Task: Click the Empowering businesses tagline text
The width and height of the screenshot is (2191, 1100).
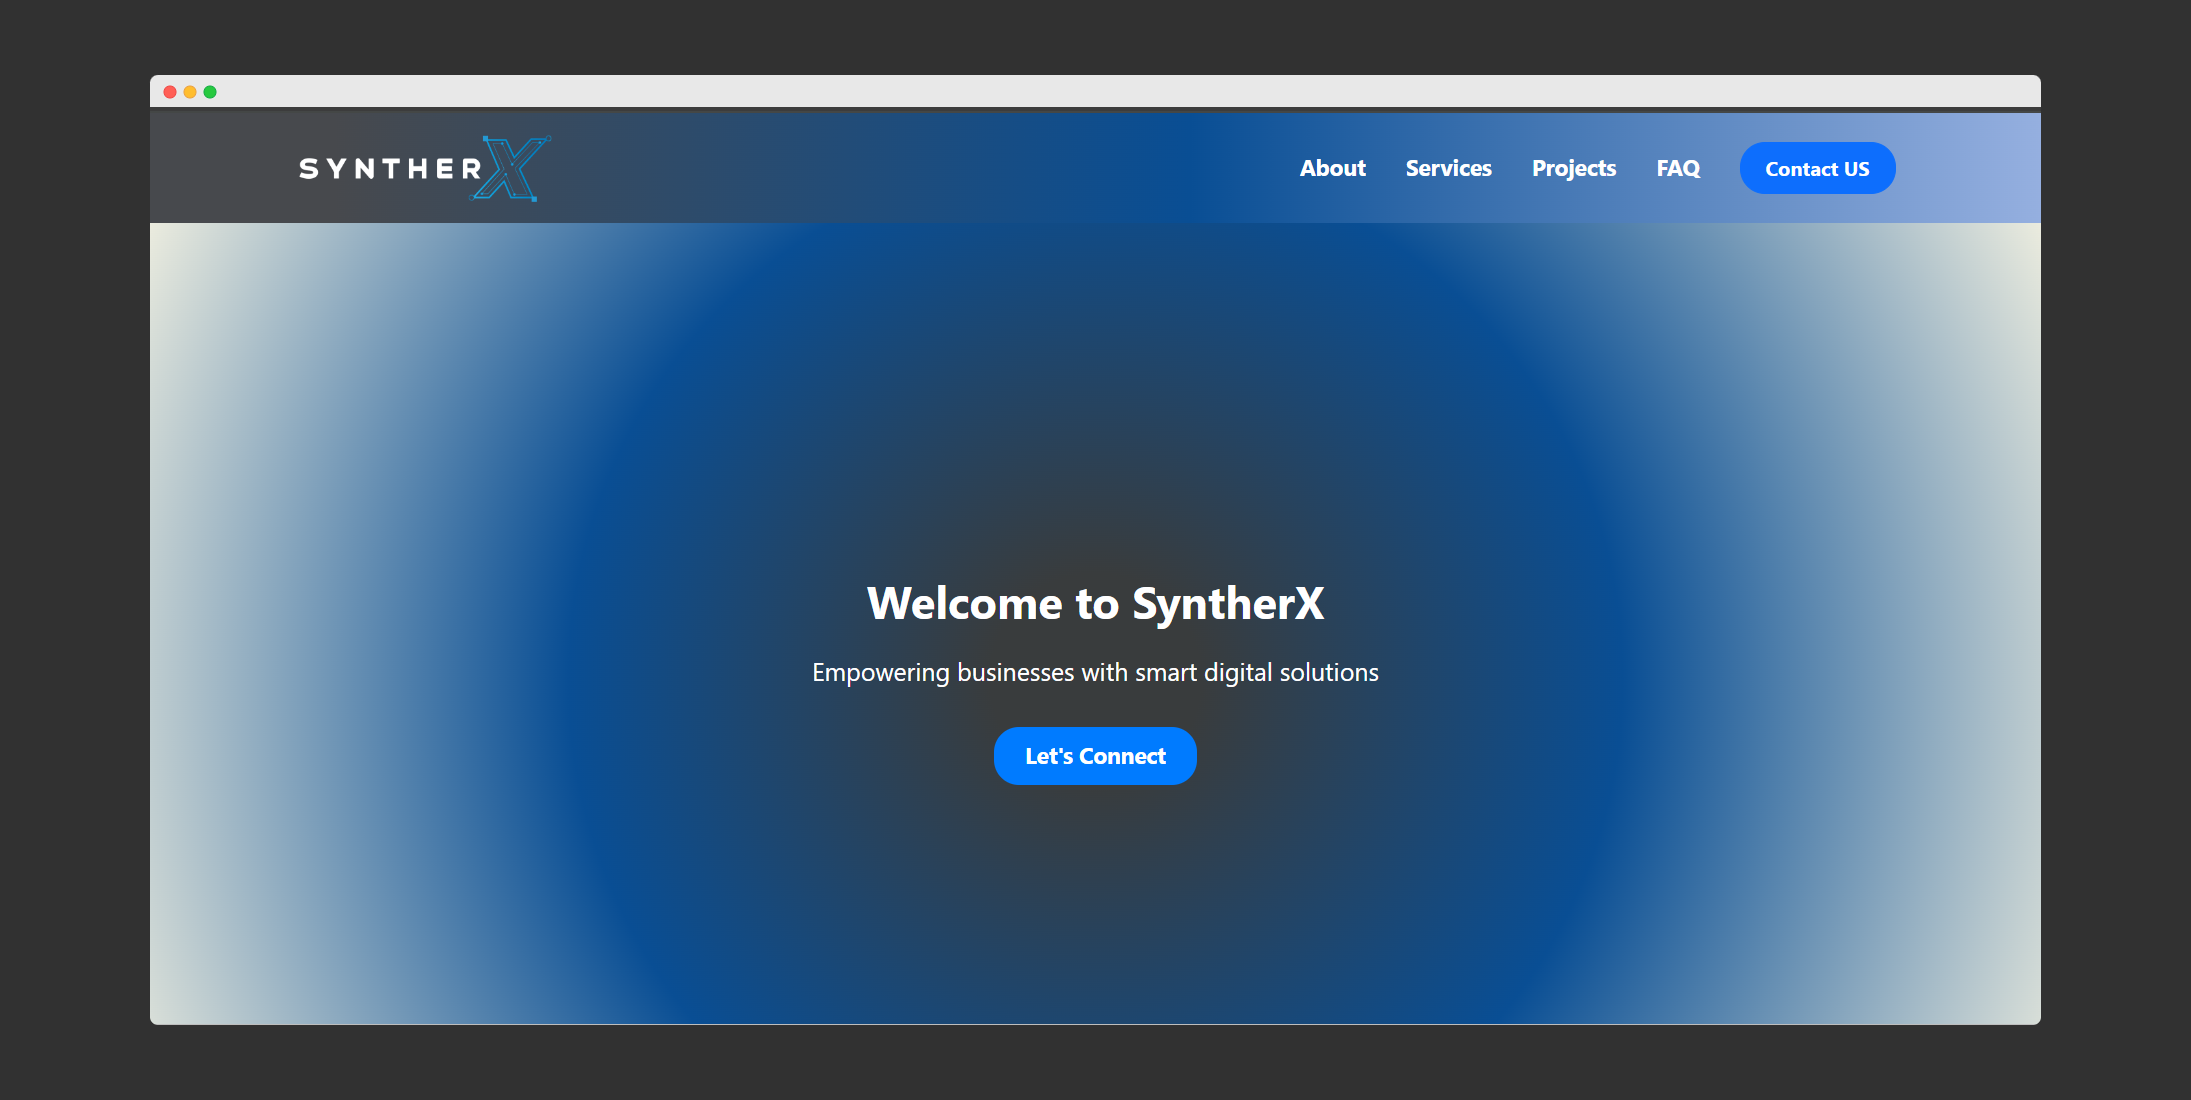Action: (x=1095, y=673)
